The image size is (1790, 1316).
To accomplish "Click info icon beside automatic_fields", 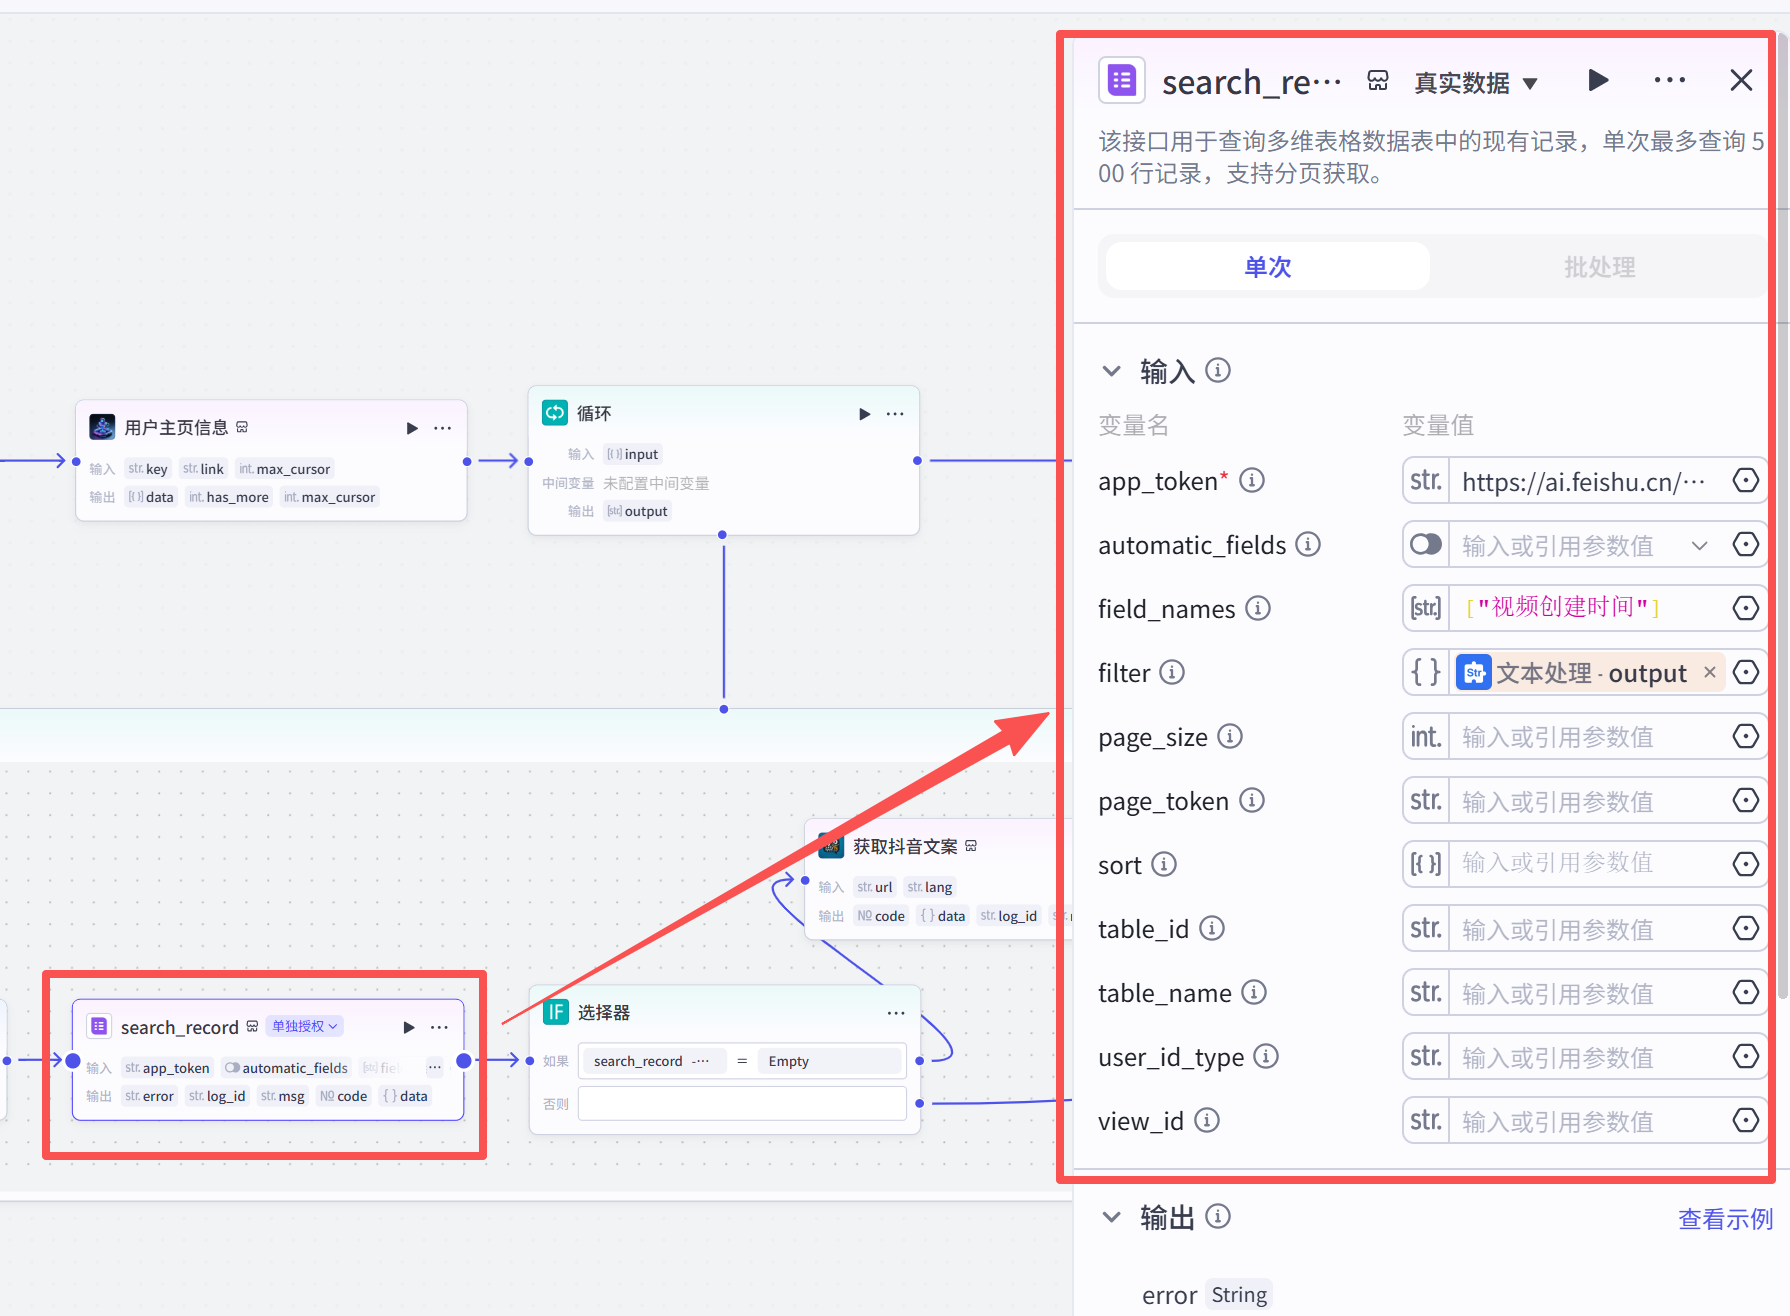I will [x=1308, y=544].
